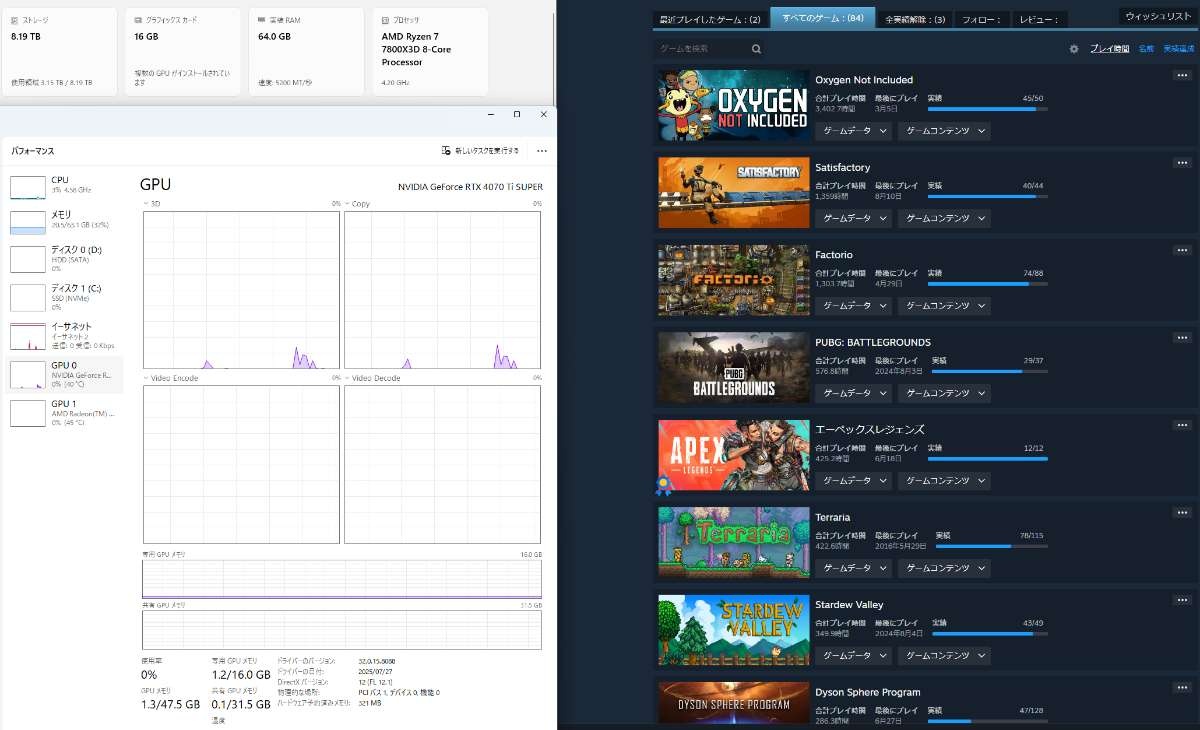Expand ゲームデータ dropdown for Oxygen Not Included
The image size is (1200, 730).
(x=853, y=131)
